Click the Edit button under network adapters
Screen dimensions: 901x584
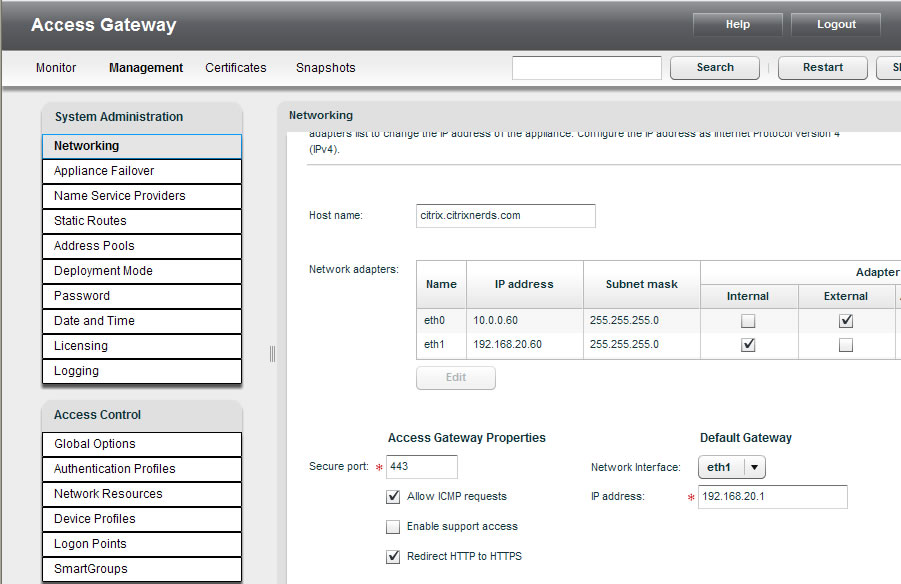click(x=456, y=378)
